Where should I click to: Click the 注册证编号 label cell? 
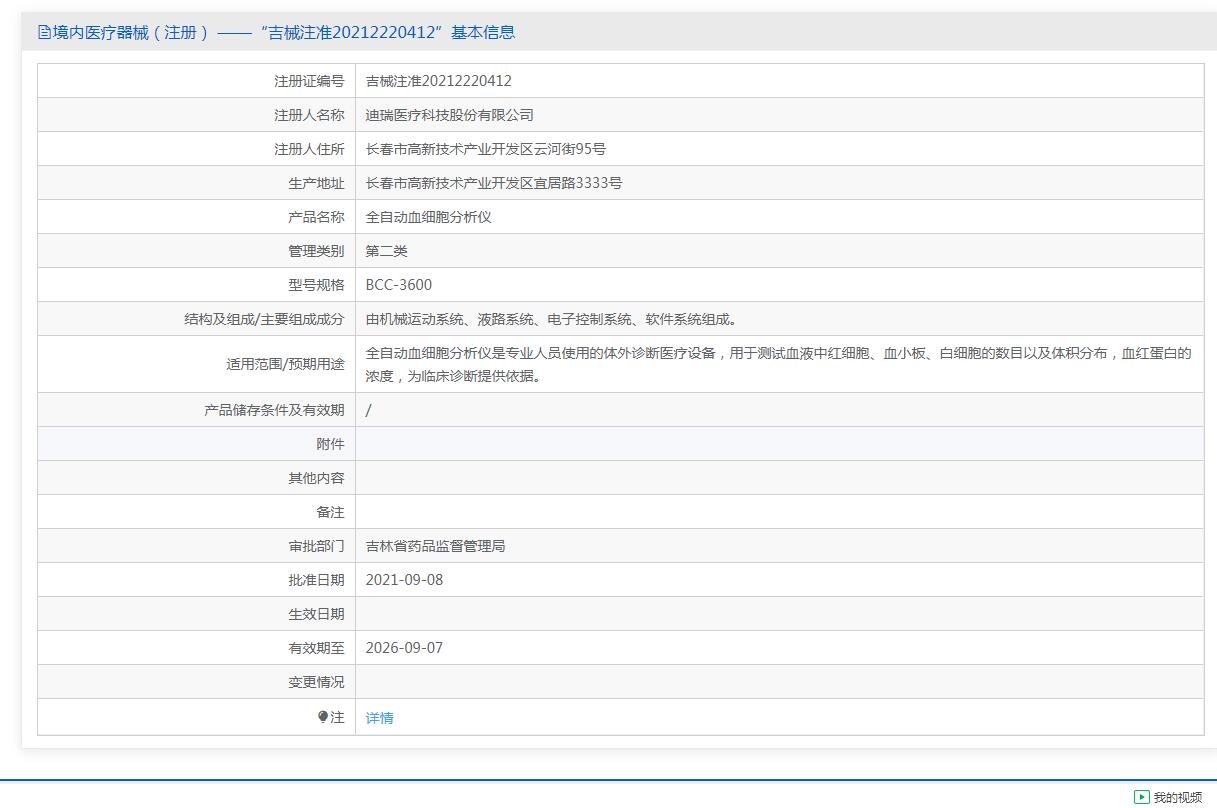[197, 81]
